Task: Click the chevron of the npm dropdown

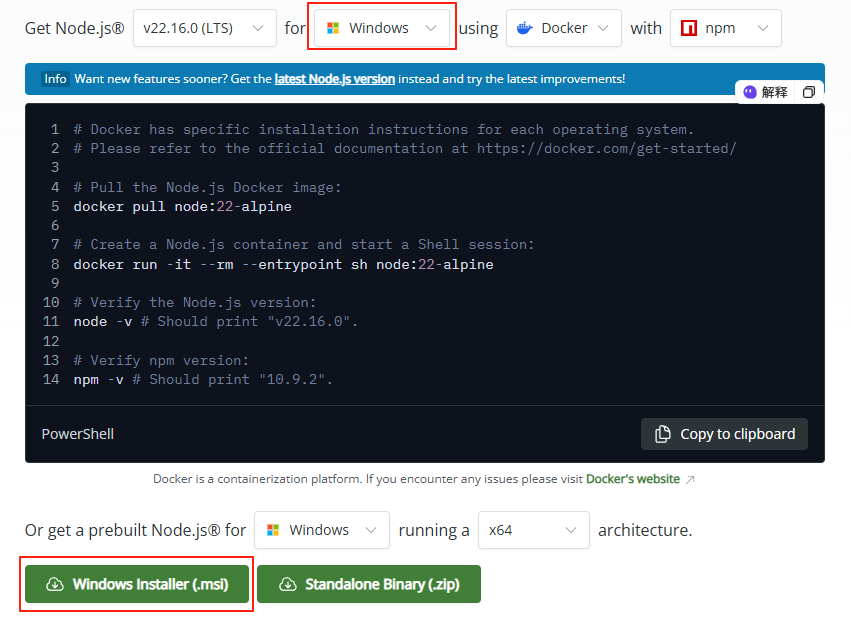Action: (763, 28)
